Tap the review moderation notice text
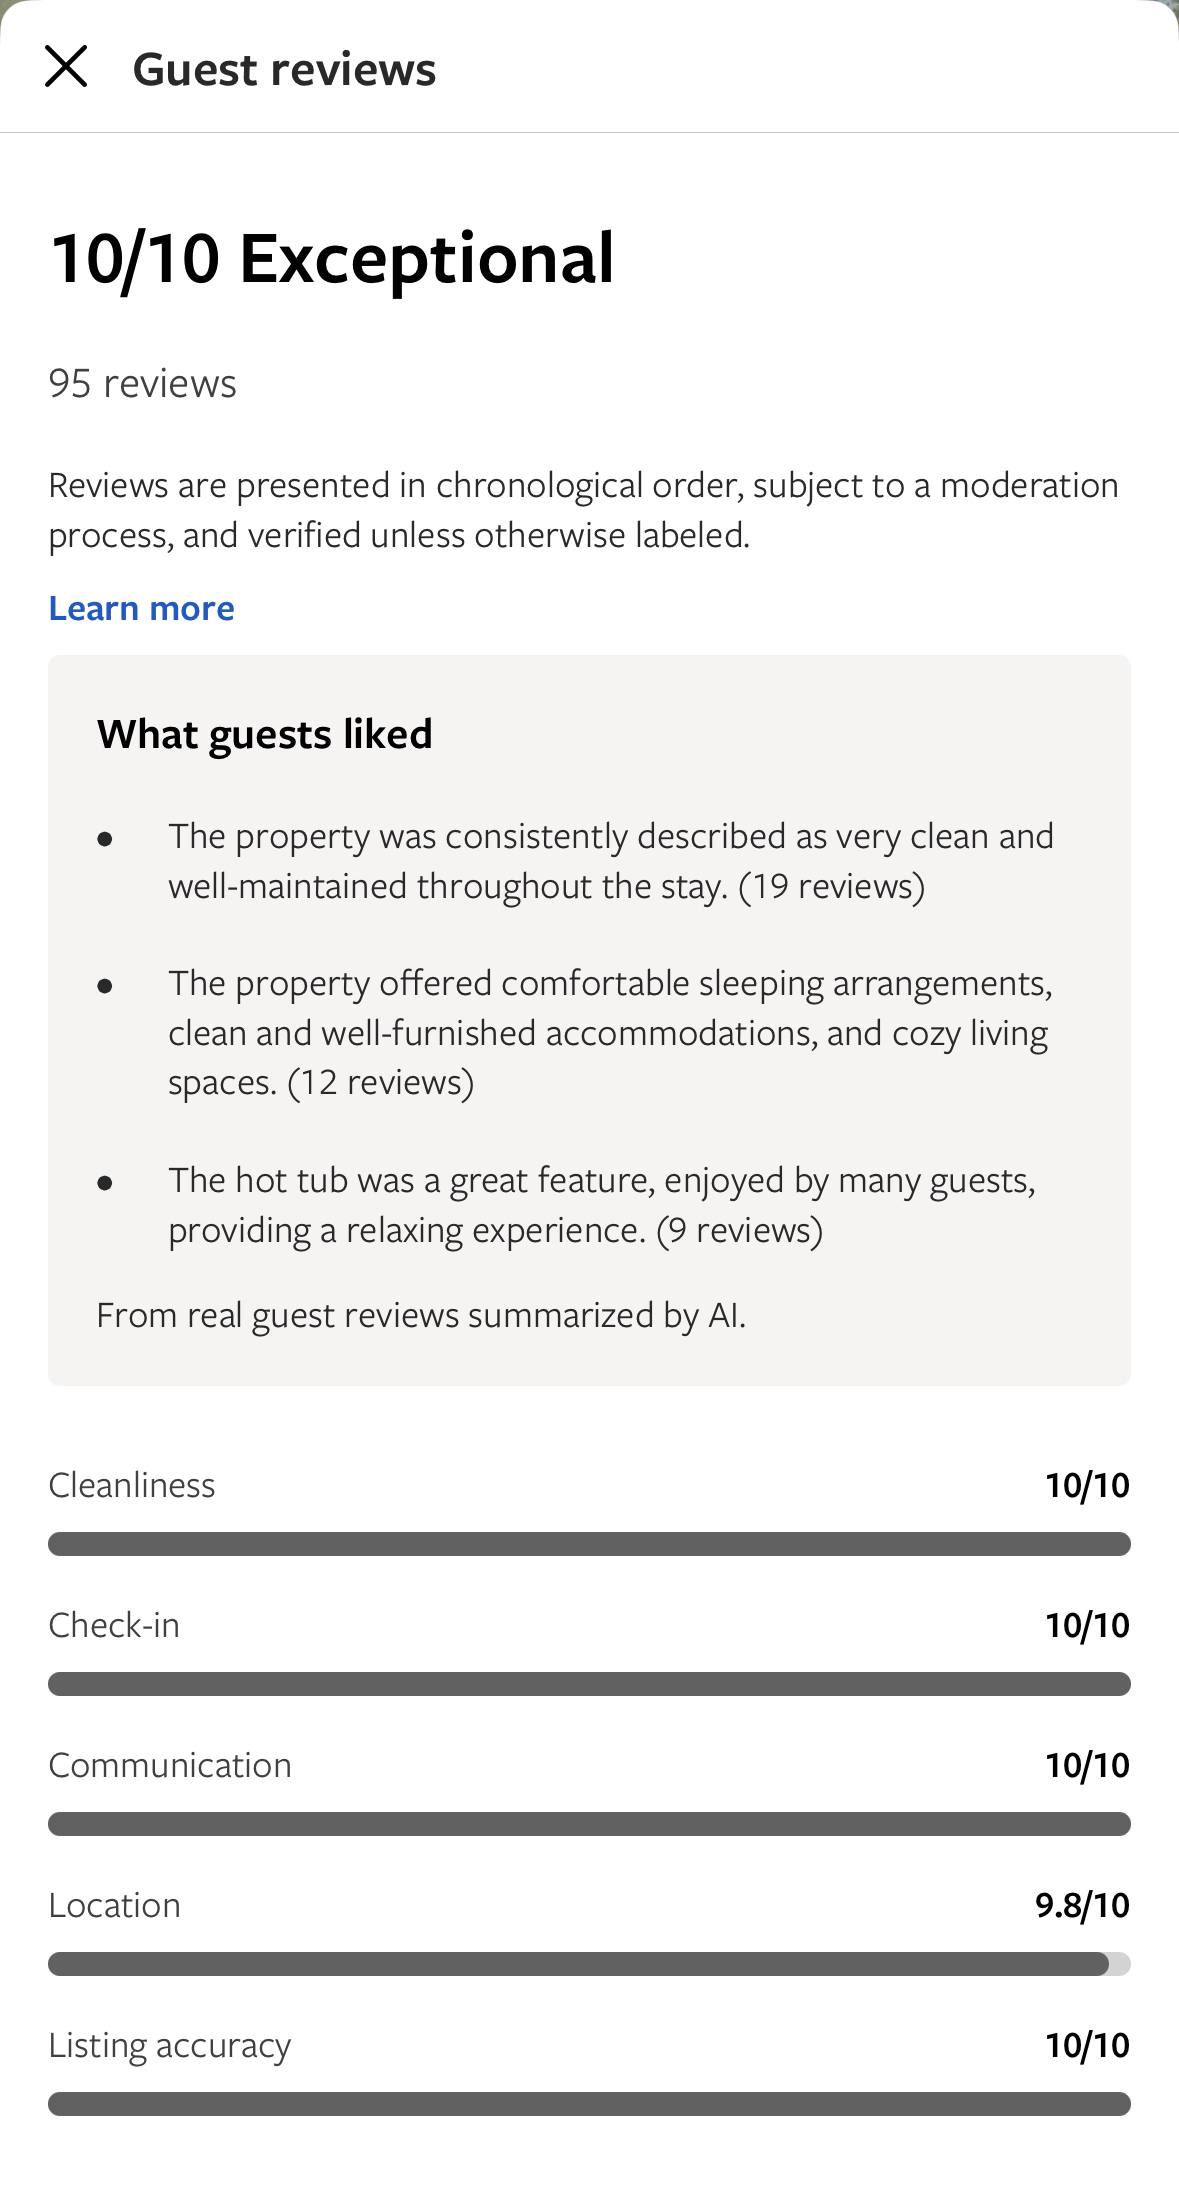Image resolution: width=1179 pixels, height=2209 pixels. [x=583, y=510]
